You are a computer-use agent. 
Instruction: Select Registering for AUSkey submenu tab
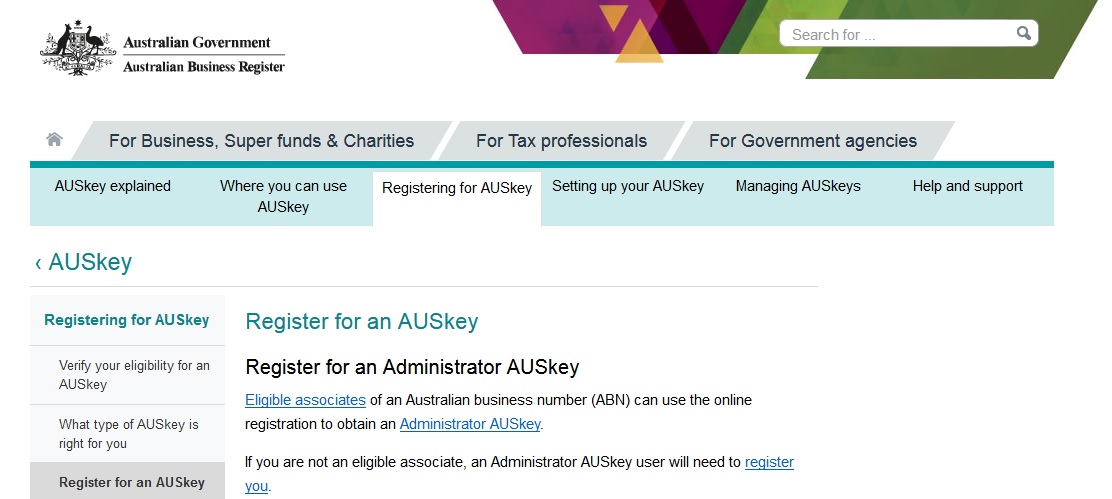pyautogui.click(x=457, y=188)
